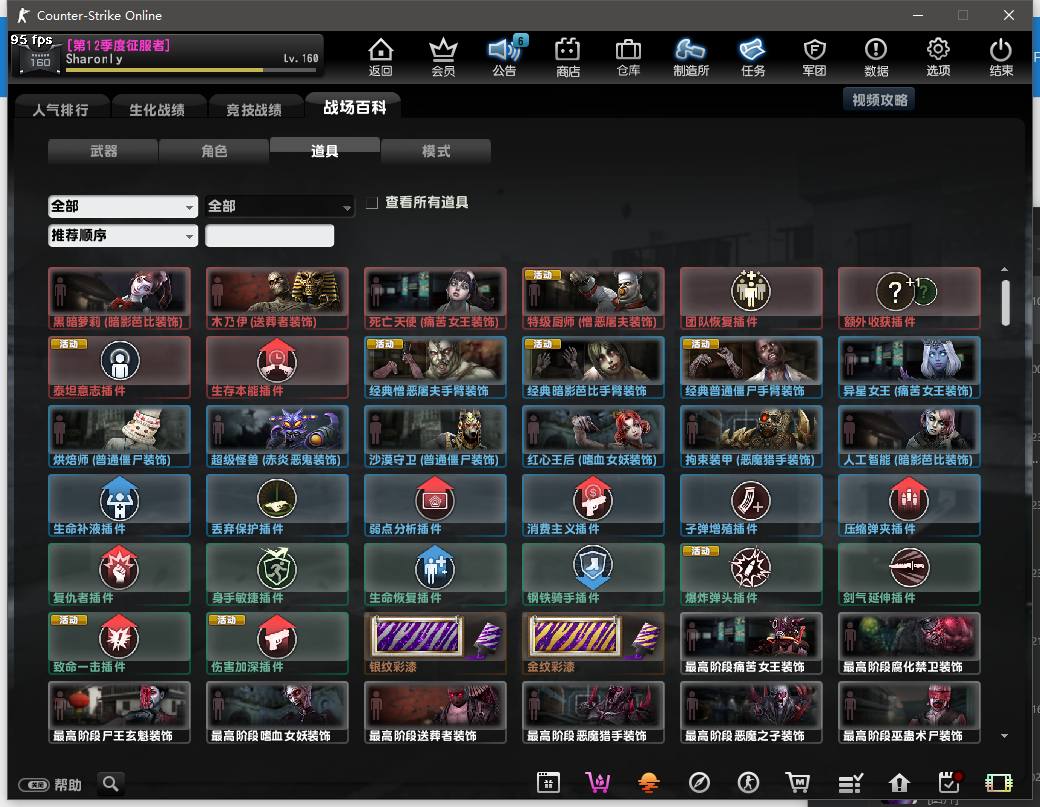Open the 金纹彩漆 paint item
This screenshot has width=1040, height=807.
[593, 643]
